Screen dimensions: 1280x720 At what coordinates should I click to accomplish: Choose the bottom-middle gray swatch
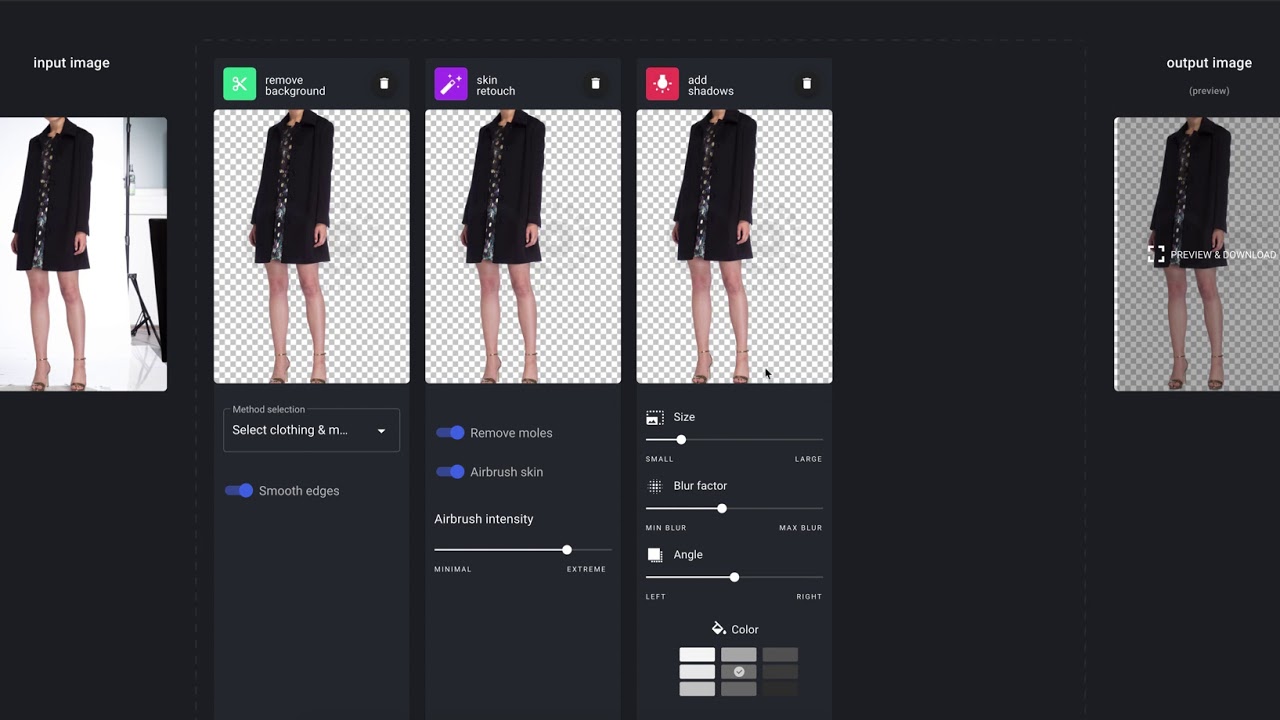pyautogui.click(x=739, y=689)
